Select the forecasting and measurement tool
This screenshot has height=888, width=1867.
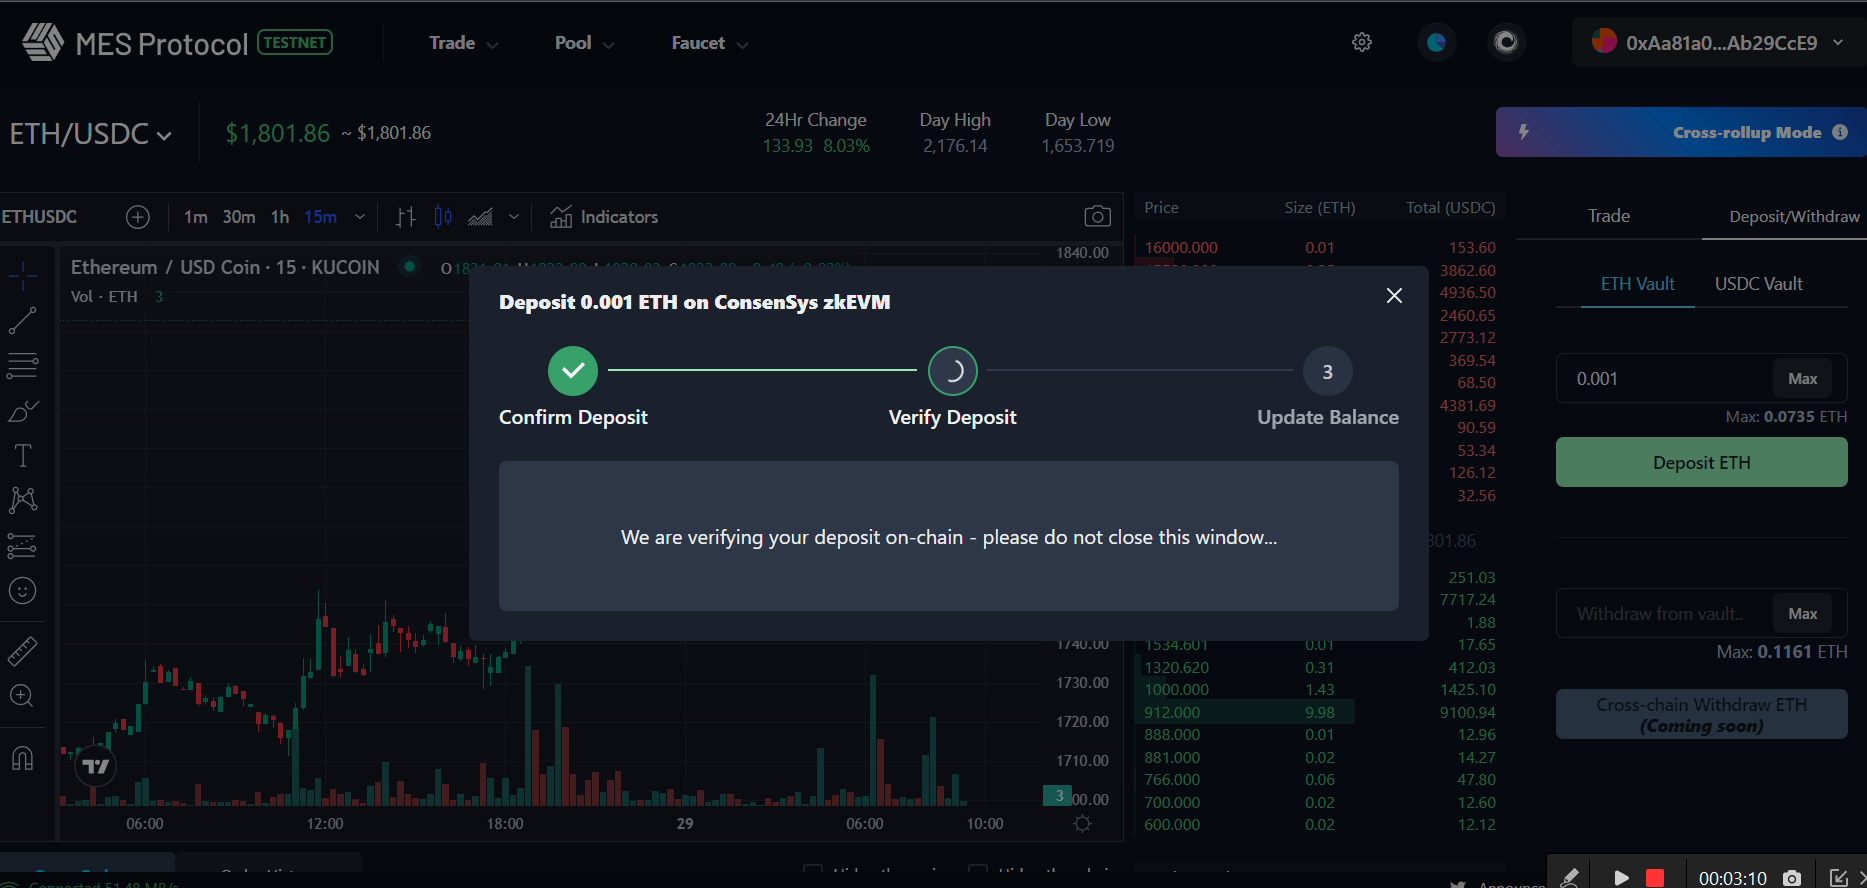[22, 546]
